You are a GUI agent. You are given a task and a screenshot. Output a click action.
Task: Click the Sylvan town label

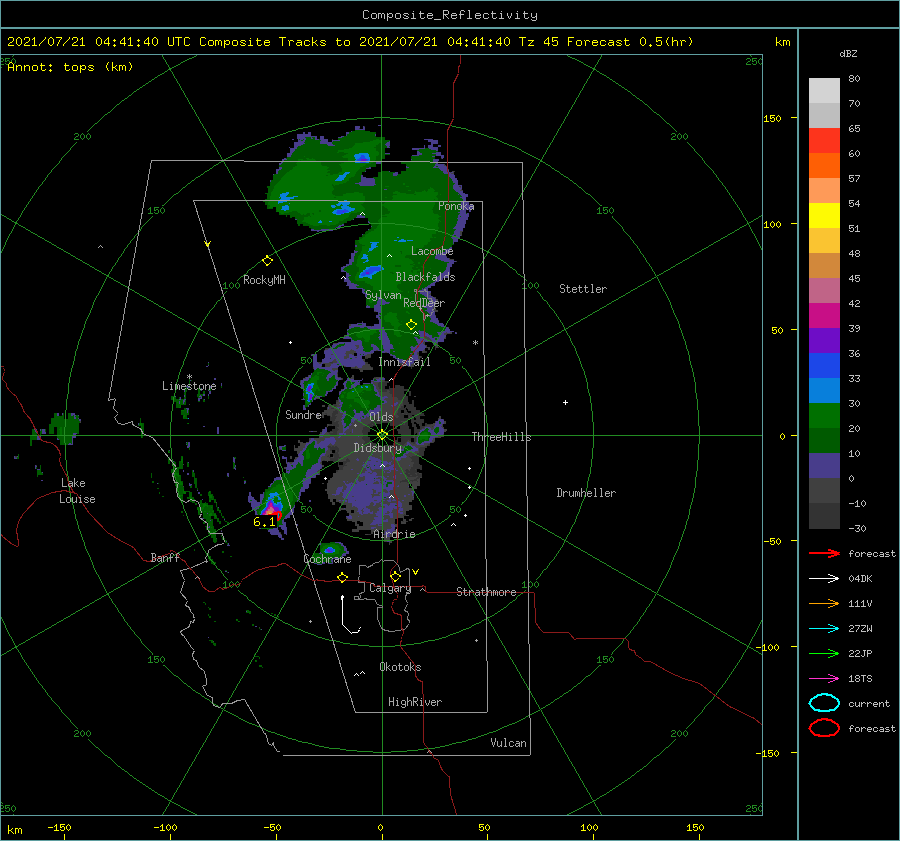383,295
